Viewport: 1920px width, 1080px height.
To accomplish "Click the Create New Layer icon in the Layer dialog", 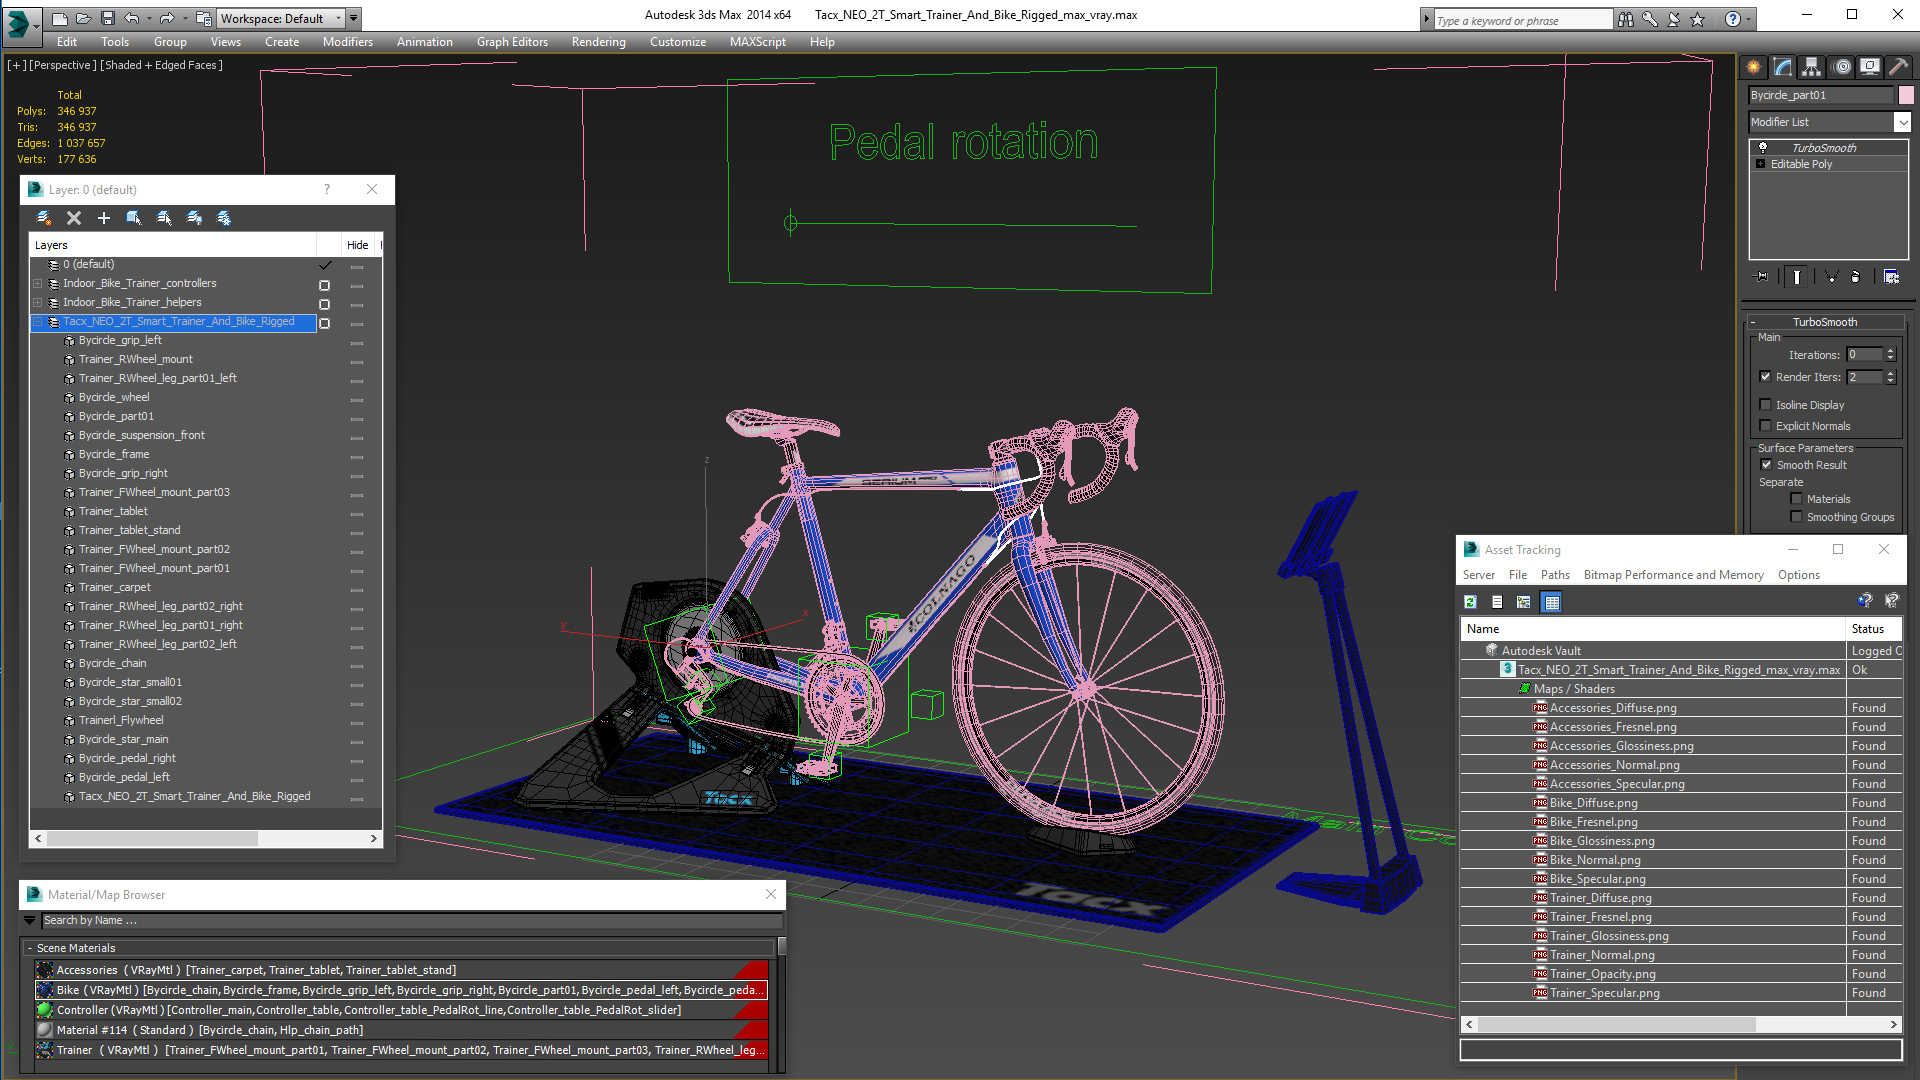I will tap(44, 218).
